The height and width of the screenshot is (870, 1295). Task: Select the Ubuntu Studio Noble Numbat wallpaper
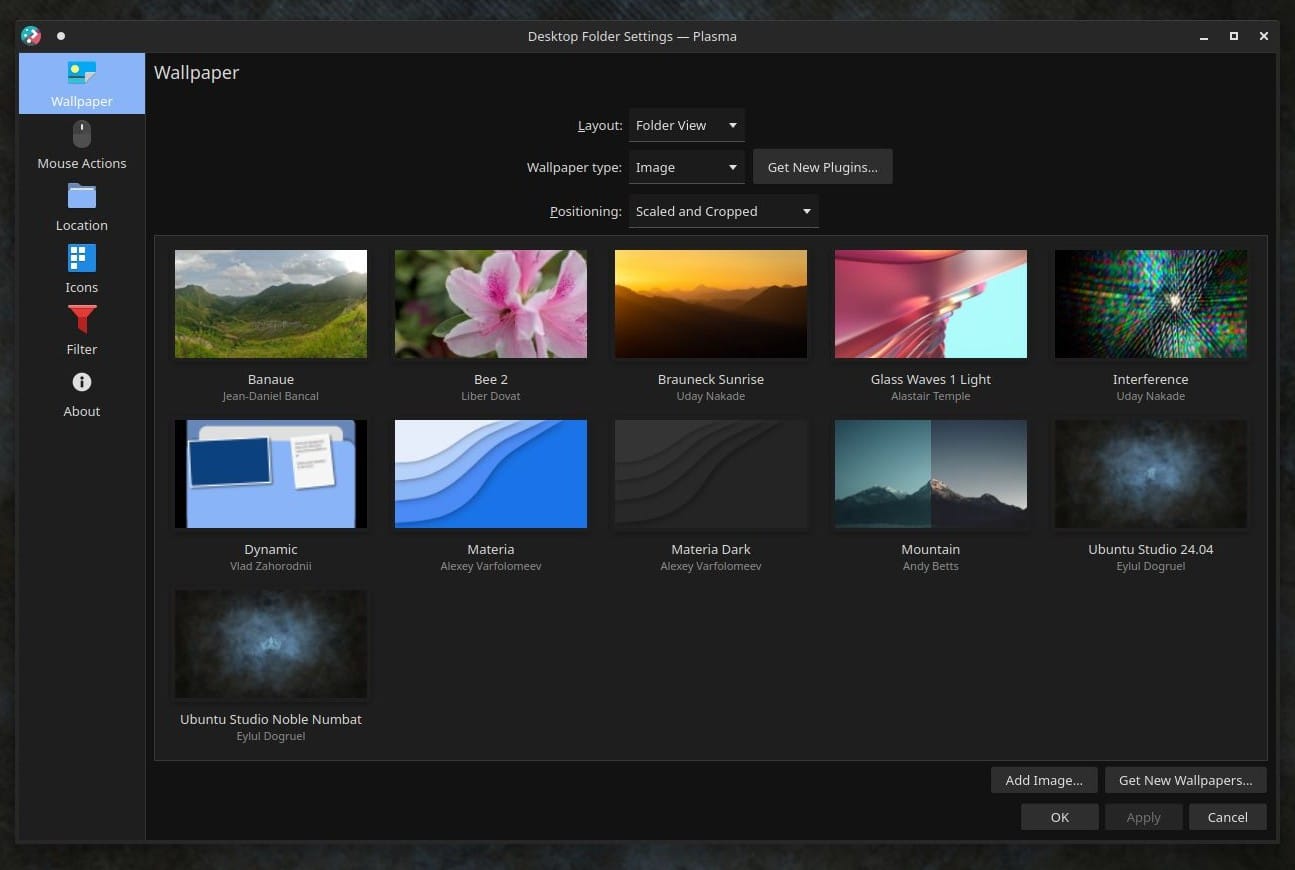click(x=270, y=643)
